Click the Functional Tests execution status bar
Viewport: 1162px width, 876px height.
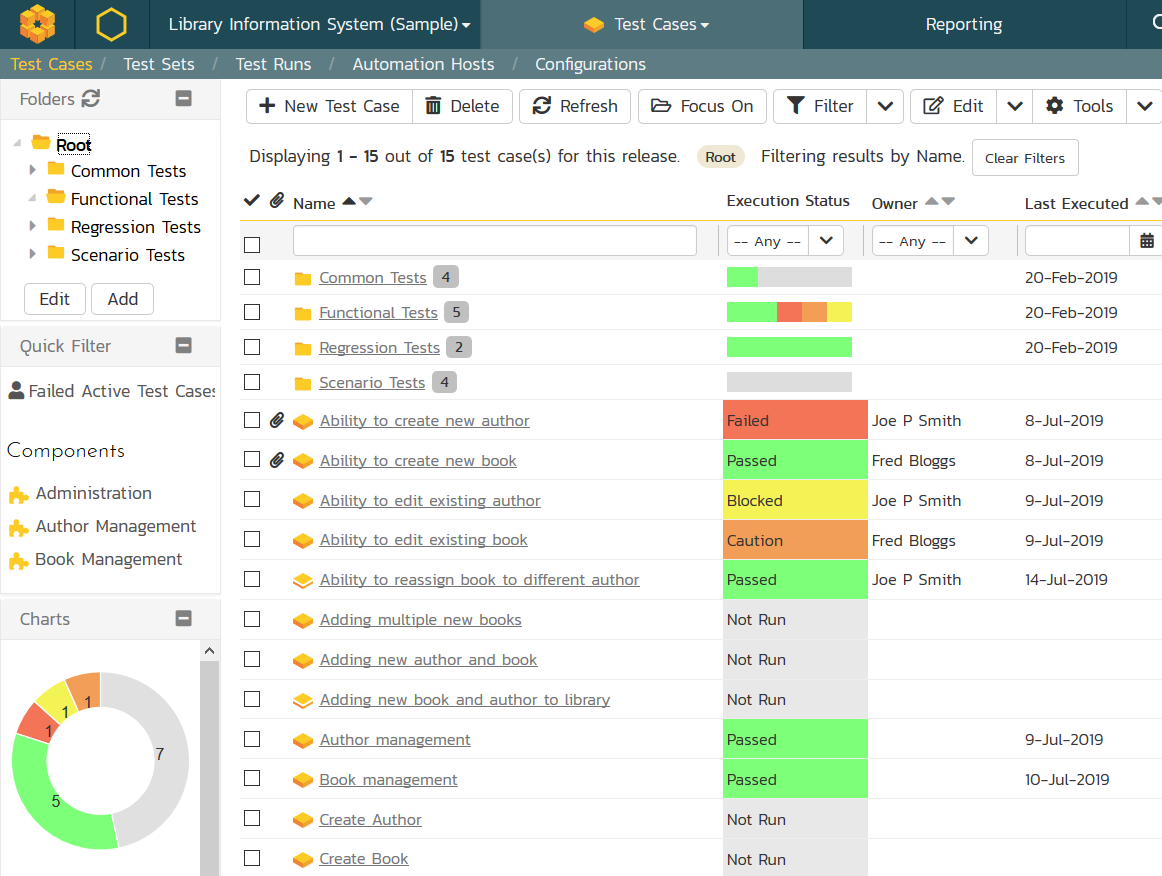[x=789, y=312]
